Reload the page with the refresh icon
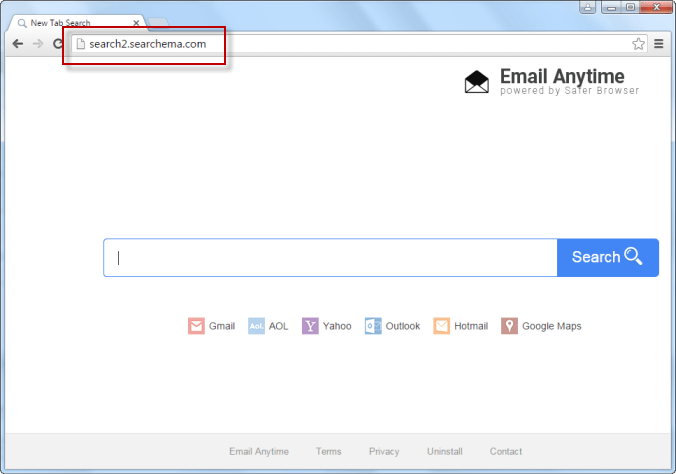This screenshot has width=676, height=474. pos(58,44)
